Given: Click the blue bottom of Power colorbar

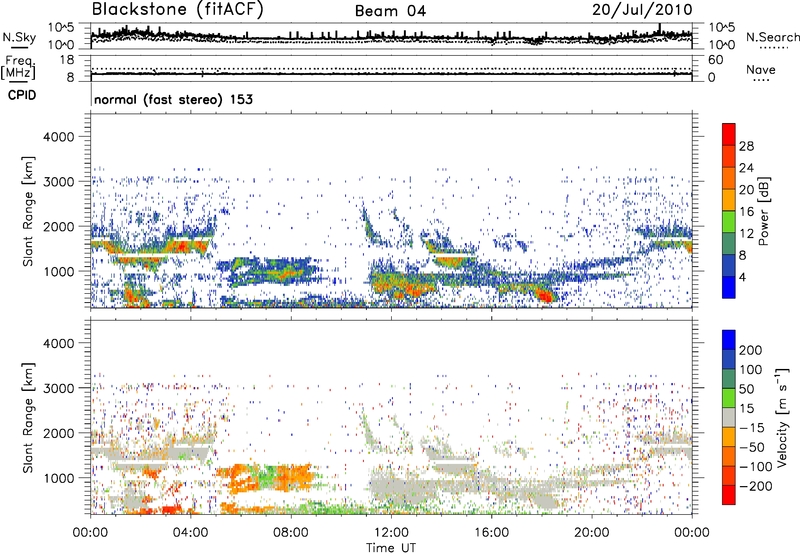Looking at the screenshot, I should (729, 287).
